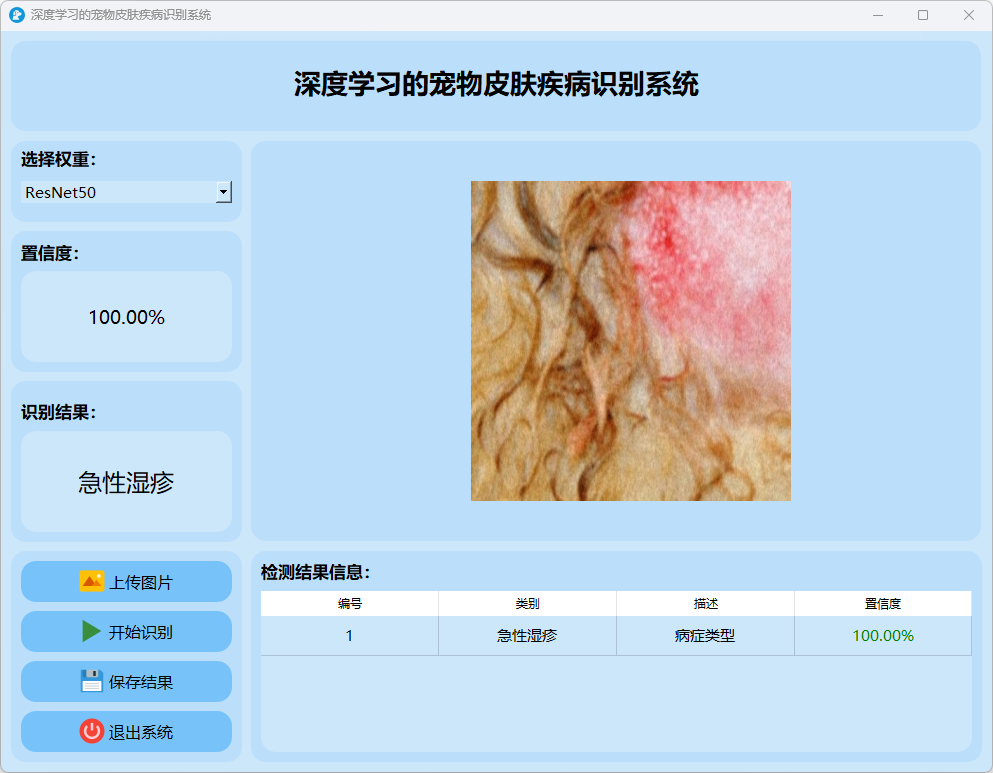Maximize the window
The image size is (993, 773).
(x=923, y=15)
